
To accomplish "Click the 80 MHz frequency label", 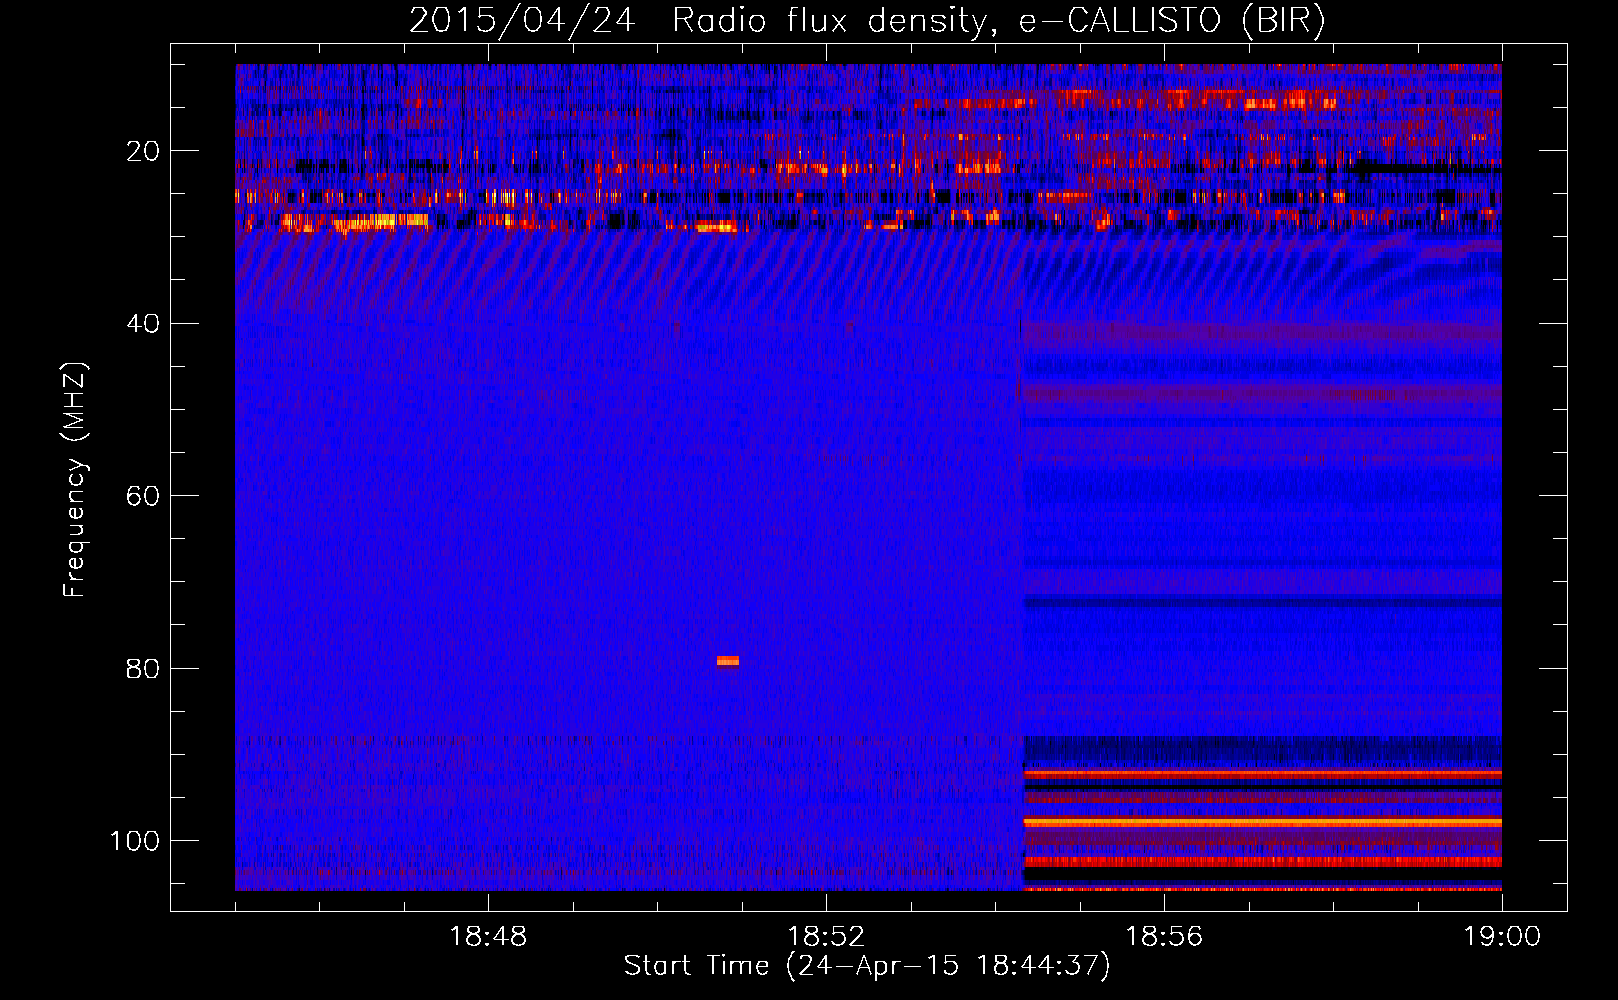I will [x=143, y=668].
